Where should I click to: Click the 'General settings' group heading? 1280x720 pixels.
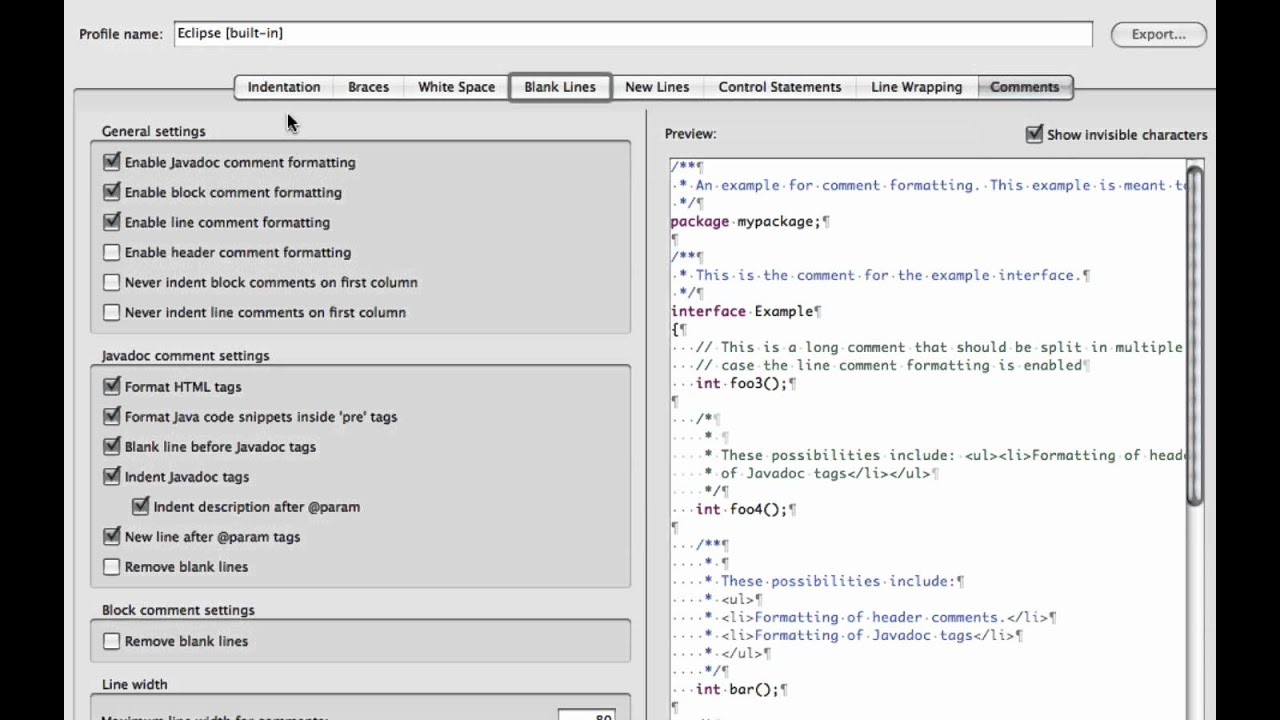pyautogui.click(x=153, y=131)
